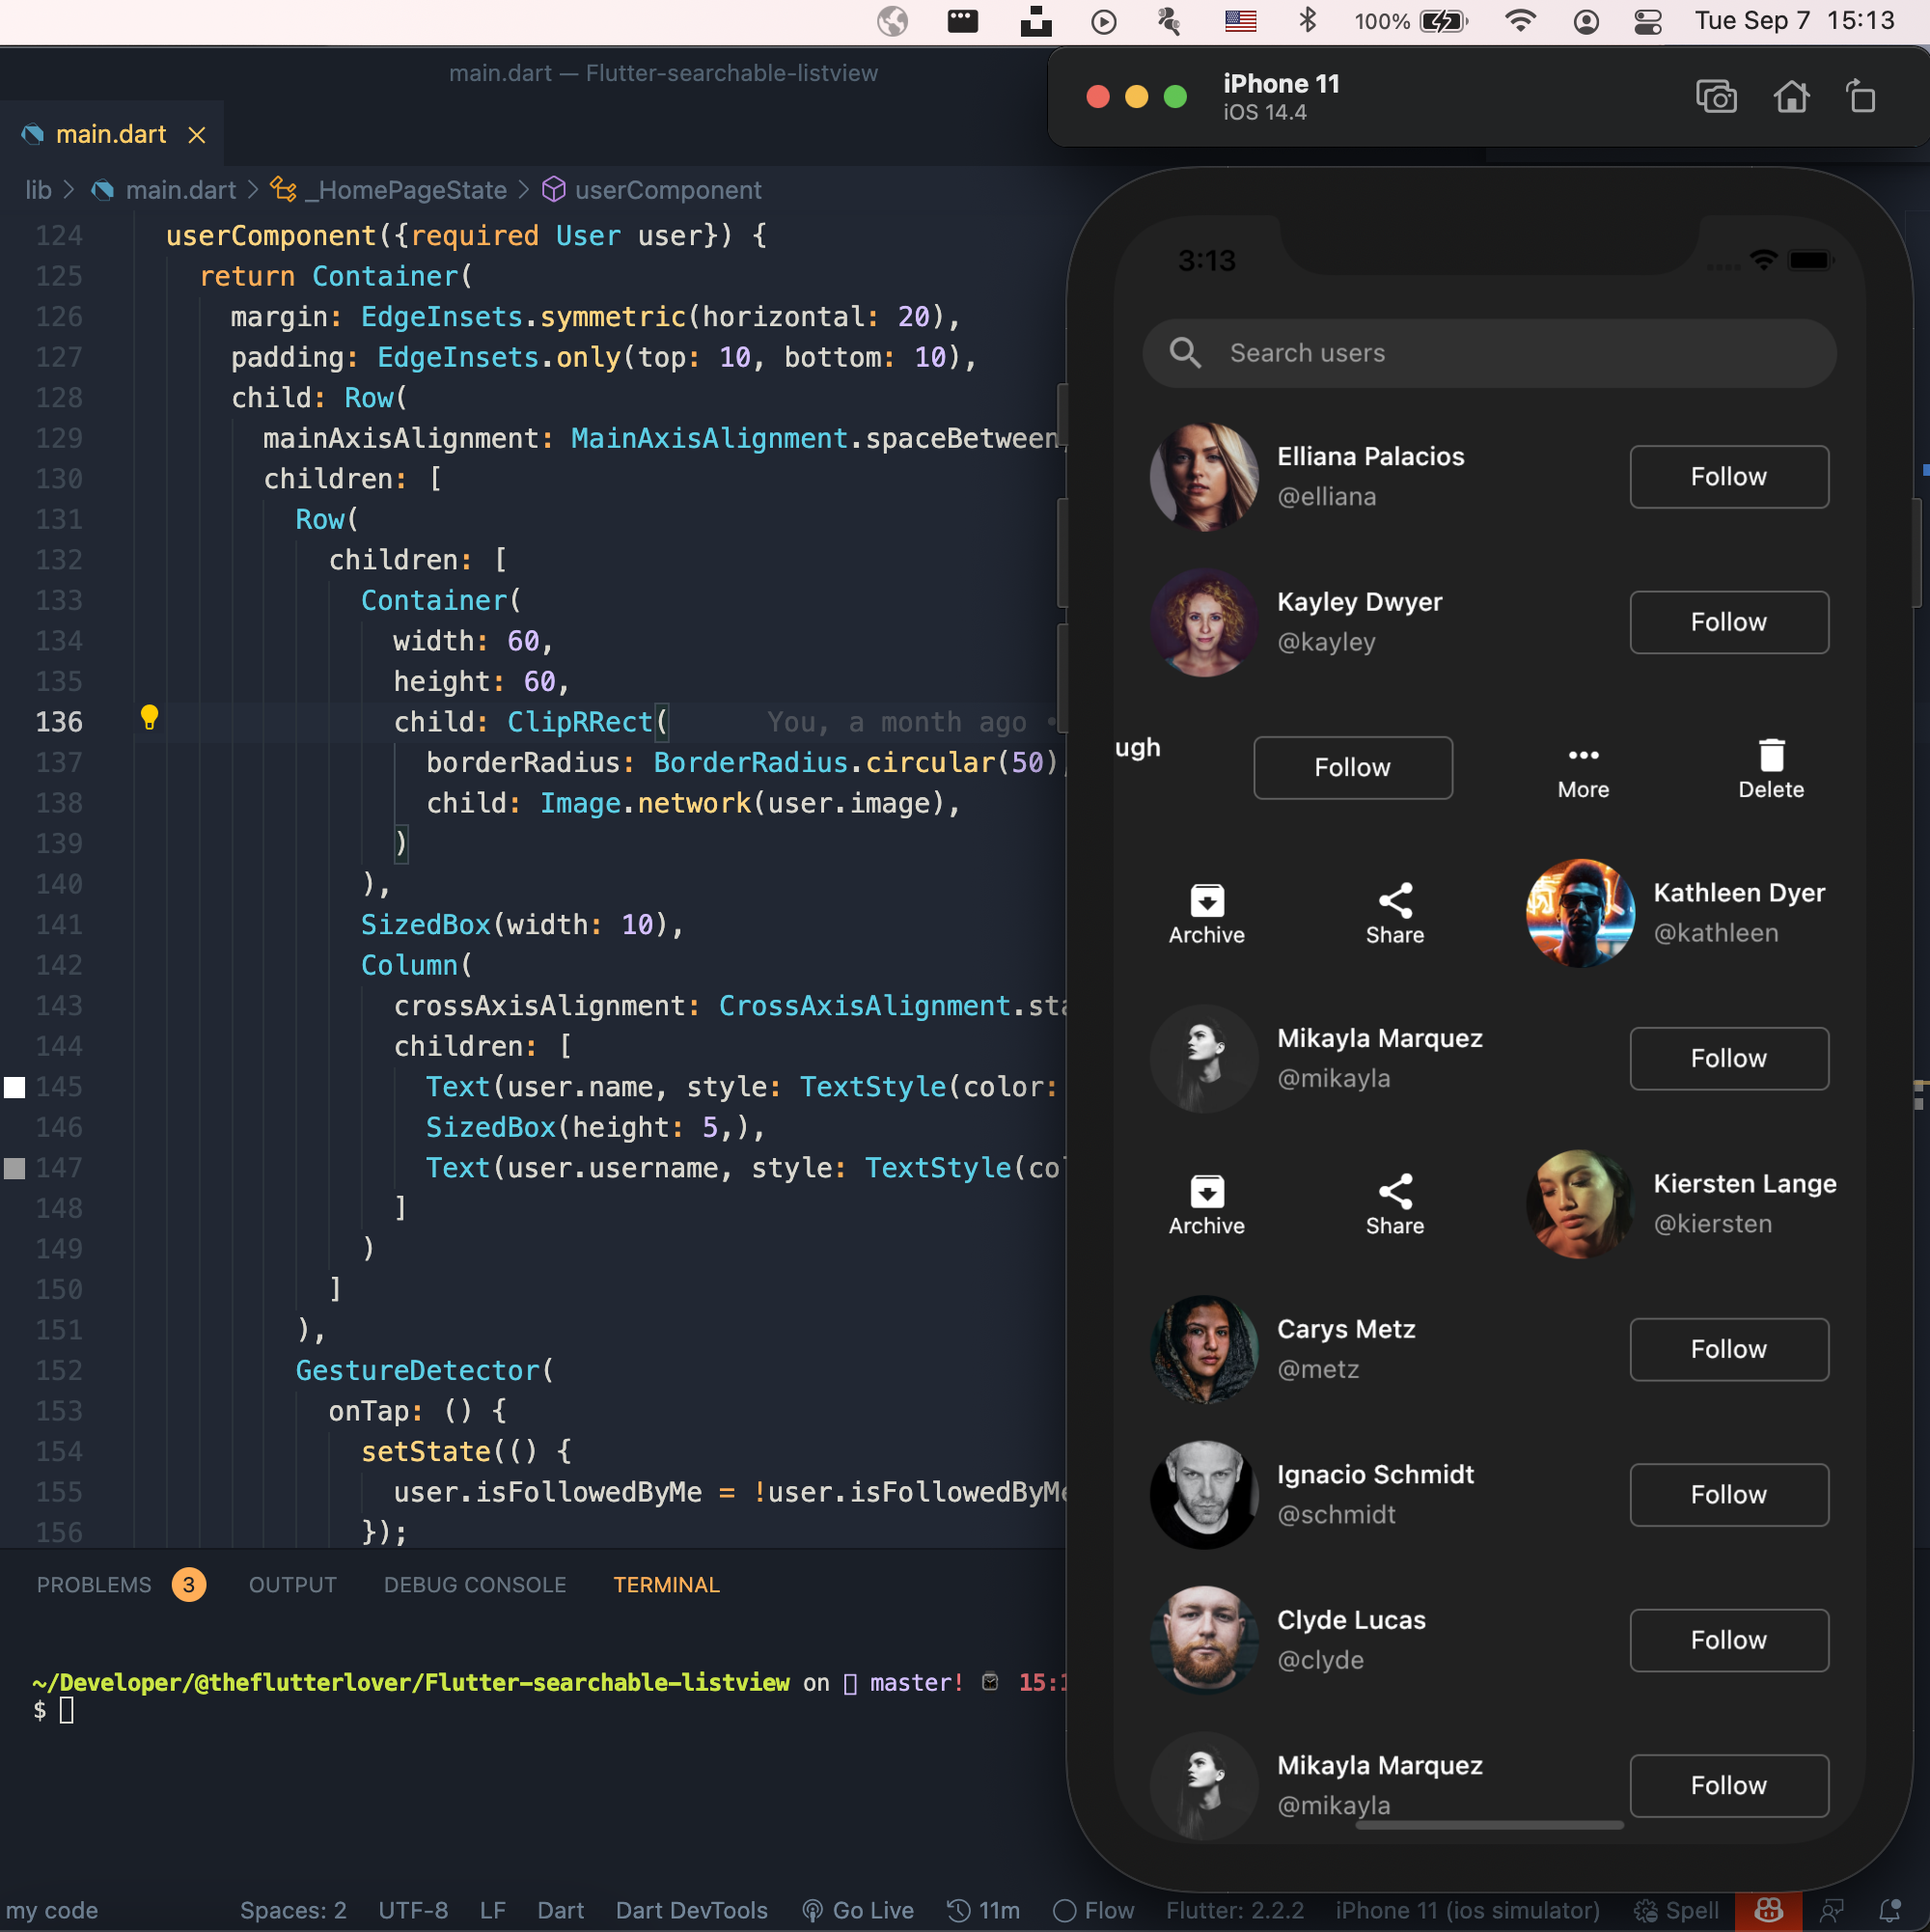The image size is (1930, 1932).
Task: Open the PROBLEMS panel tab
Action: [x=94, y=1585]
